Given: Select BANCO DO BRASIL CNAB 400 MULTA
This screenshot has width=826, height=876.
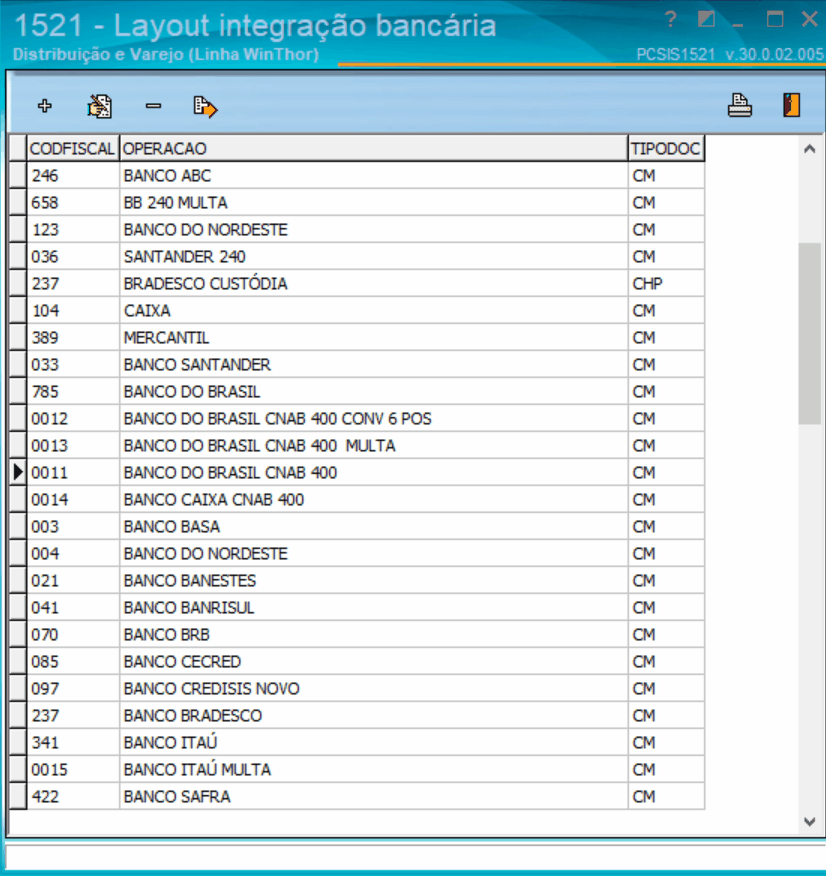Looking at the screenshot, I should (357, 445).
